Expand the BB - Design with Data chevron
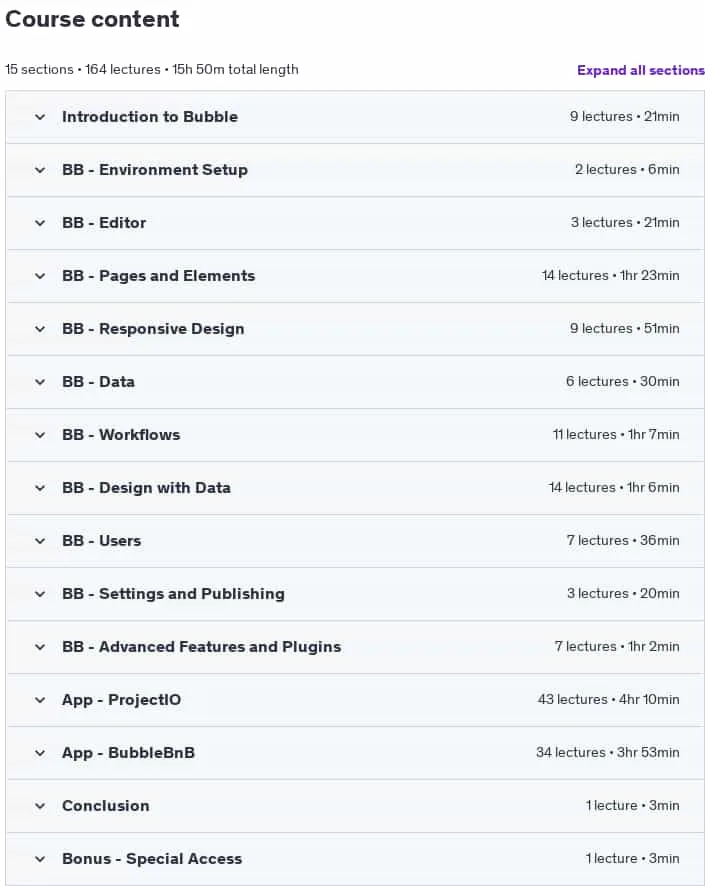 click(40, 488)
